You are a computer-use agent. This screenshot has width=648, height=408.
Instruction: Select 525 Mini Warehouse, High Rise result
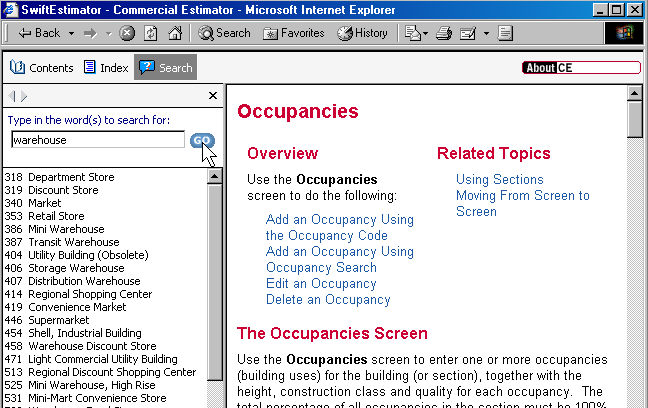pyautogui.click(x=80, y=385)
